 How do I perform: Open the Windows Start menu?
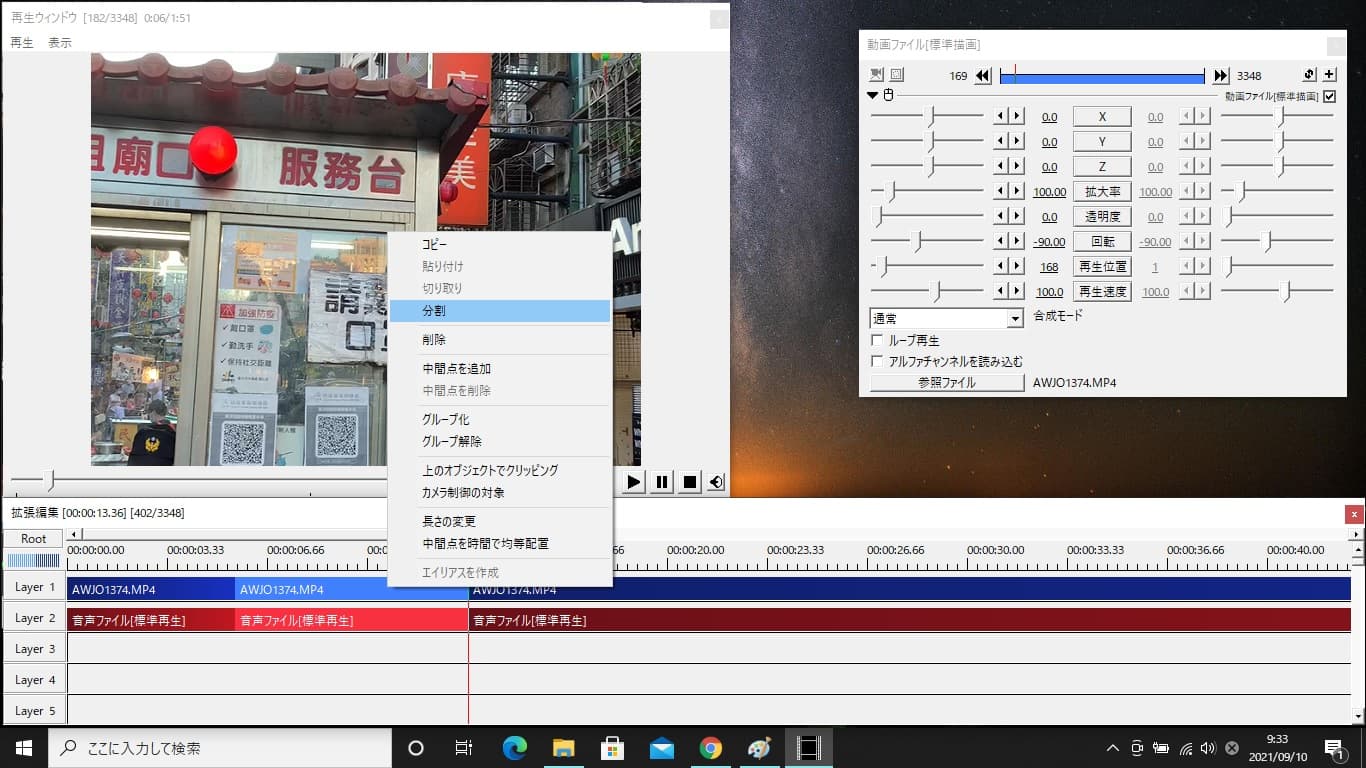click(x=24, y=748)
